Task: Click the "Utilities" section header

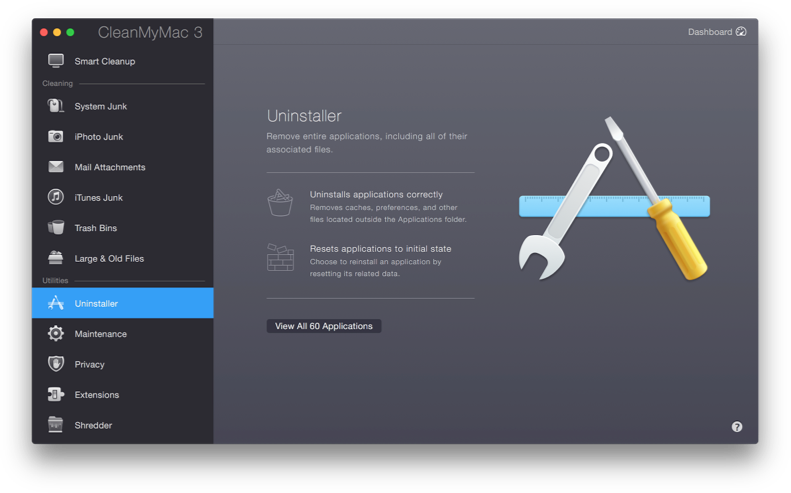Action: pos(55,280)
